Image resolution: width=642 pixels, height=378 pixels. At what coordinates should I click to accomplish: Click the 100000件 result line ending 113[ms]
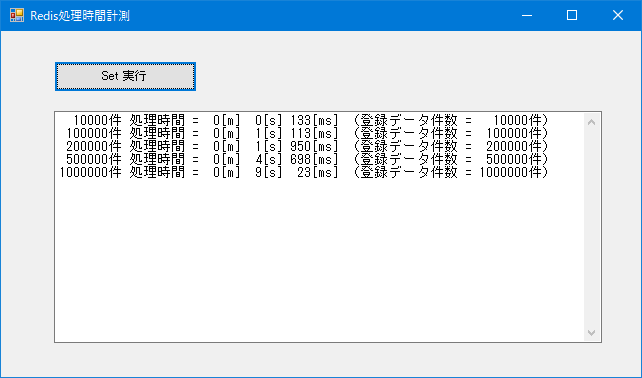tap(307, 133)
